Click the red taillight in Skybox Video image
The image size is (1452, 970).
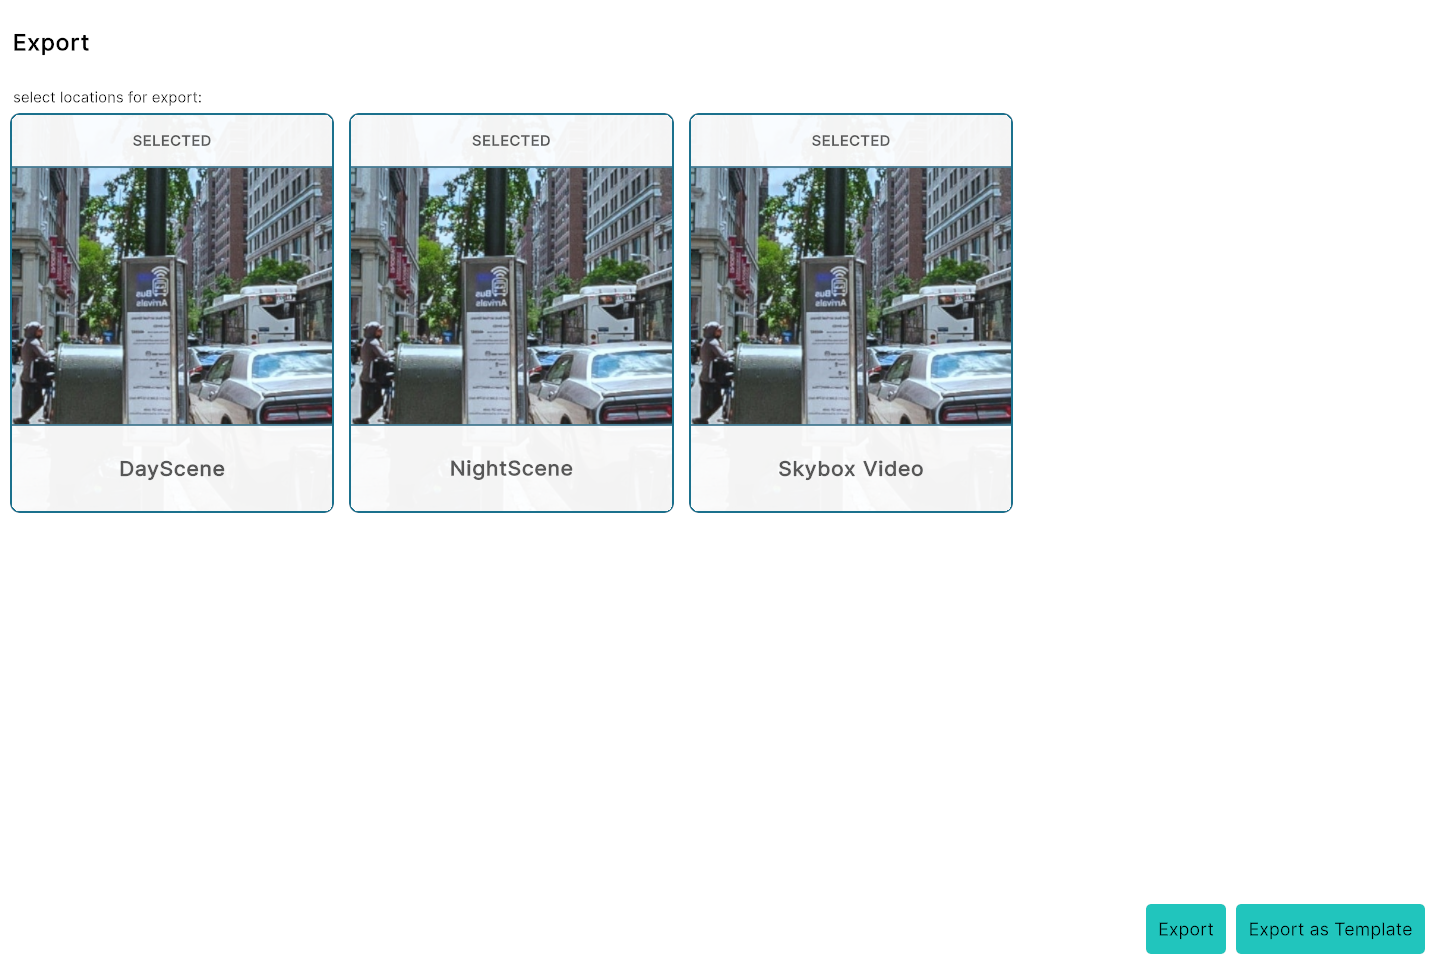[x=978, y=412]
